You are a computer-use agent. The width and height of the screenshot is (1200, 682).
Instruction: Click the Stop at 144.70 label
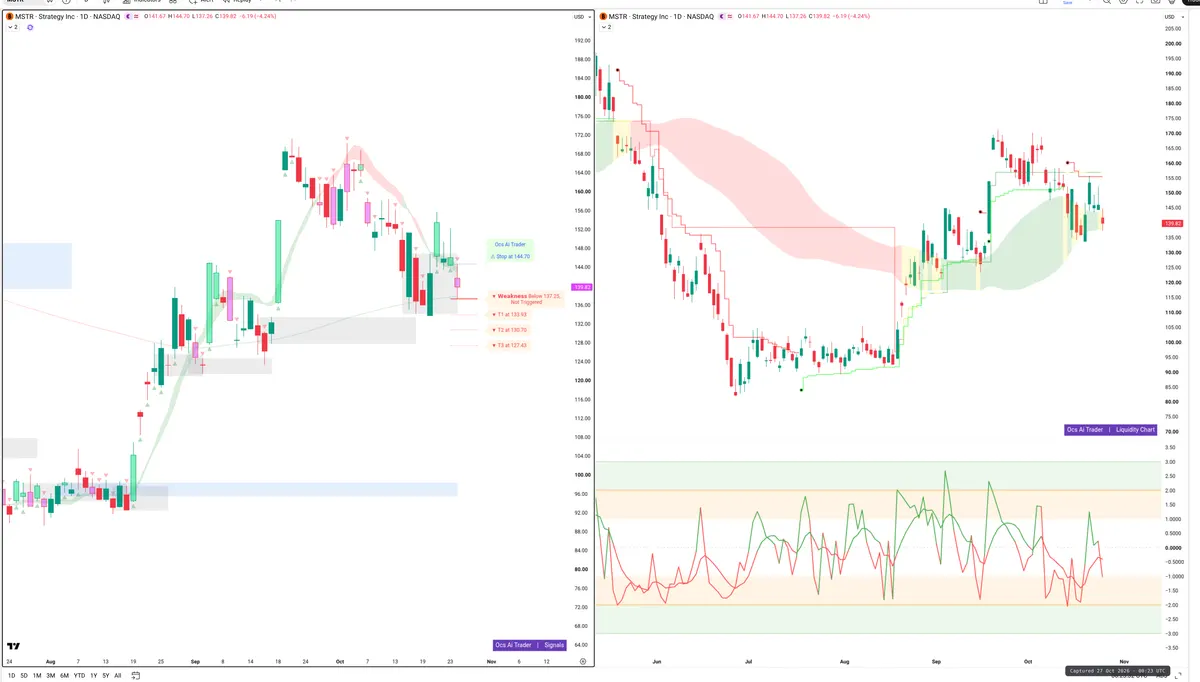(x=510, y=256)
